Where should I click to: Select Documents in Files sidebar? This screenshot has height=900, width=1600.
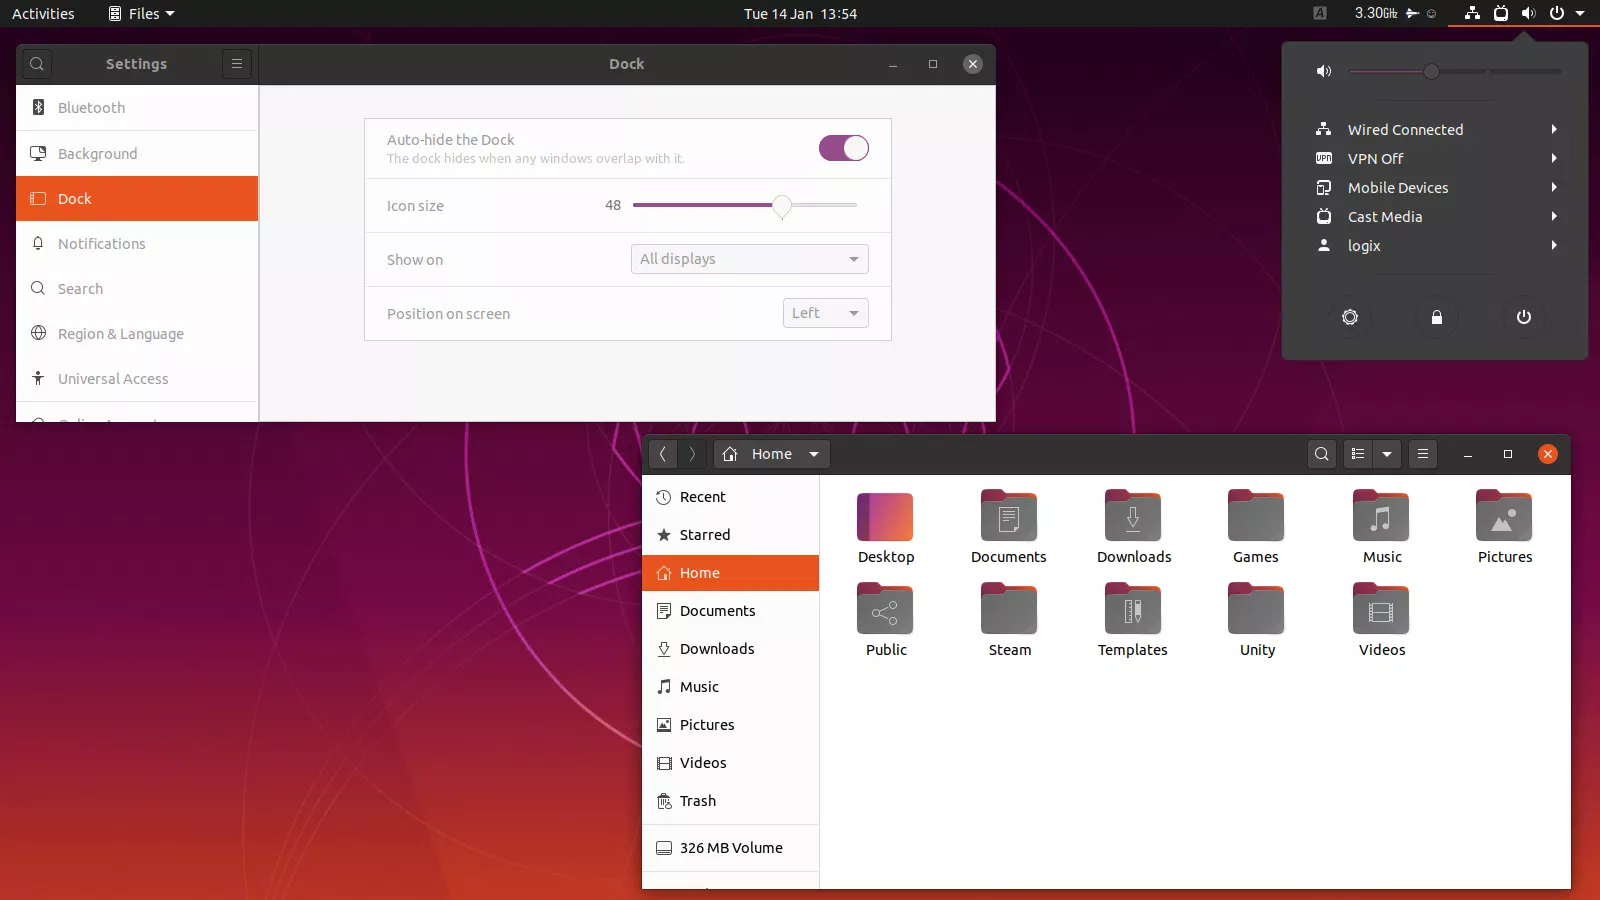point(731,611)
